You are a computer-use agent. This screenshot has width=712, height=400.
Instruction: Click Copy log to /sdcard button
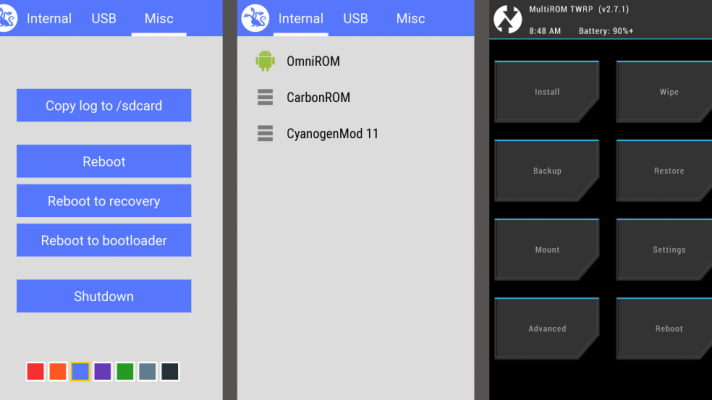(104, 105)
